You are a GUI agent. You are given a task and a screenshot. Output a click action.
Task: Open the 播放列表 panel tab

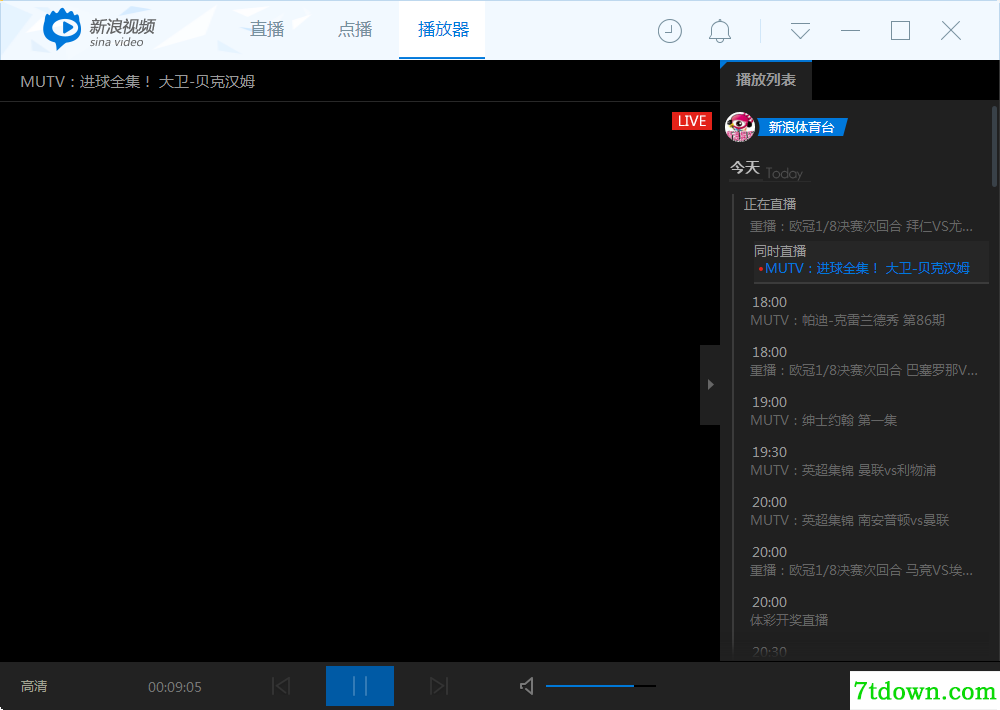click(x=766, y=80)
